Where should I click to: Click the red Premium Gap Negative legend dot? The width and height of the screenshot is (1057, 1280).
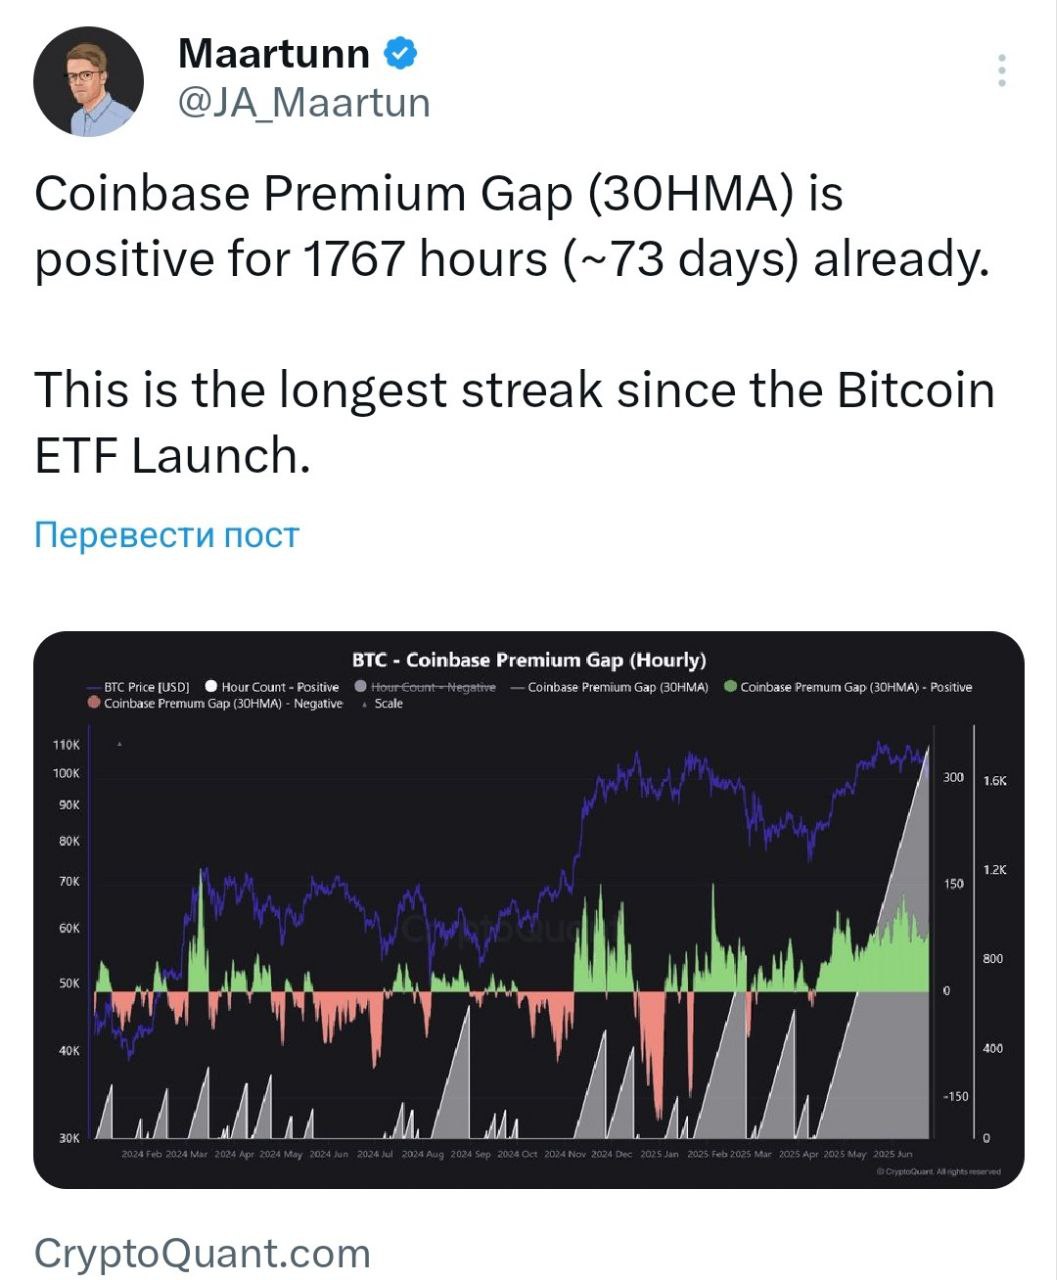click(x=94, y=703)
